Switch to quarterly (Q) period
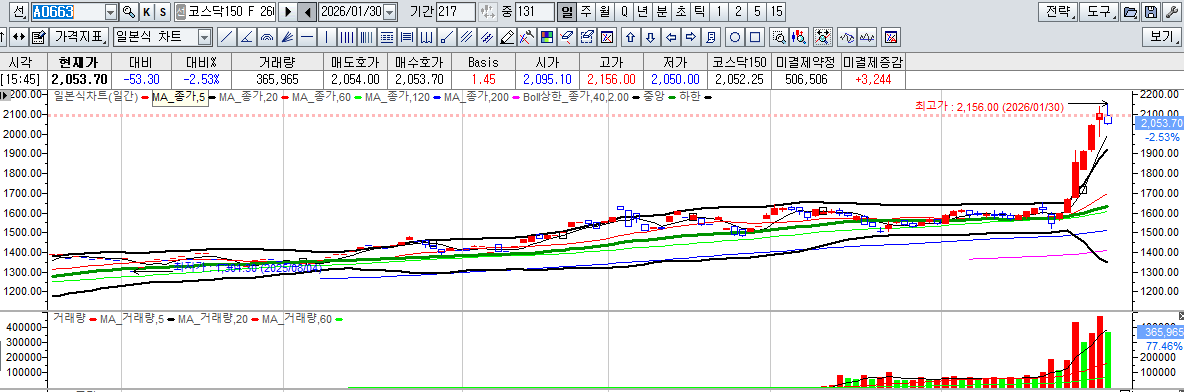This screenshot has height=392, width=1184. coord(624,12)
